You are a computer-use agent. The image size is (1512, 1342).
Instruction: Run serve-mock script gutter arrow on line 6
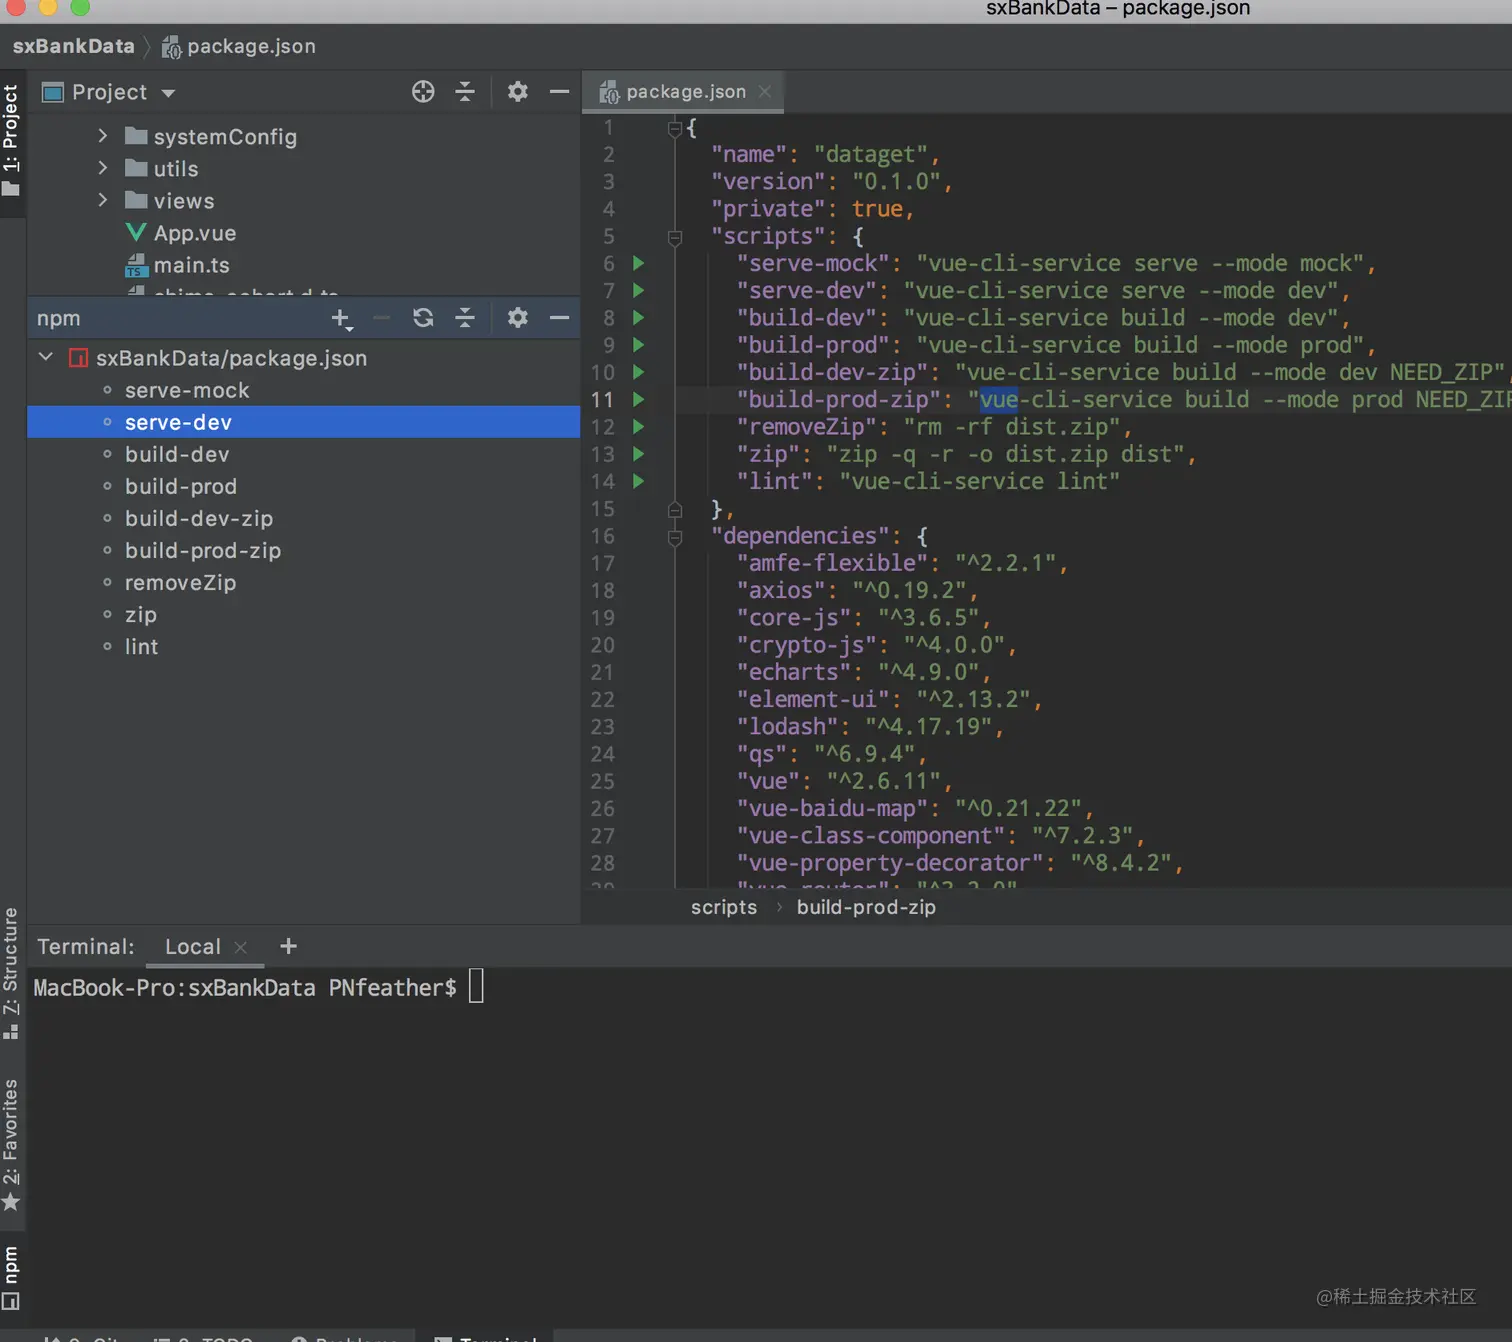(x=638, y=263)
